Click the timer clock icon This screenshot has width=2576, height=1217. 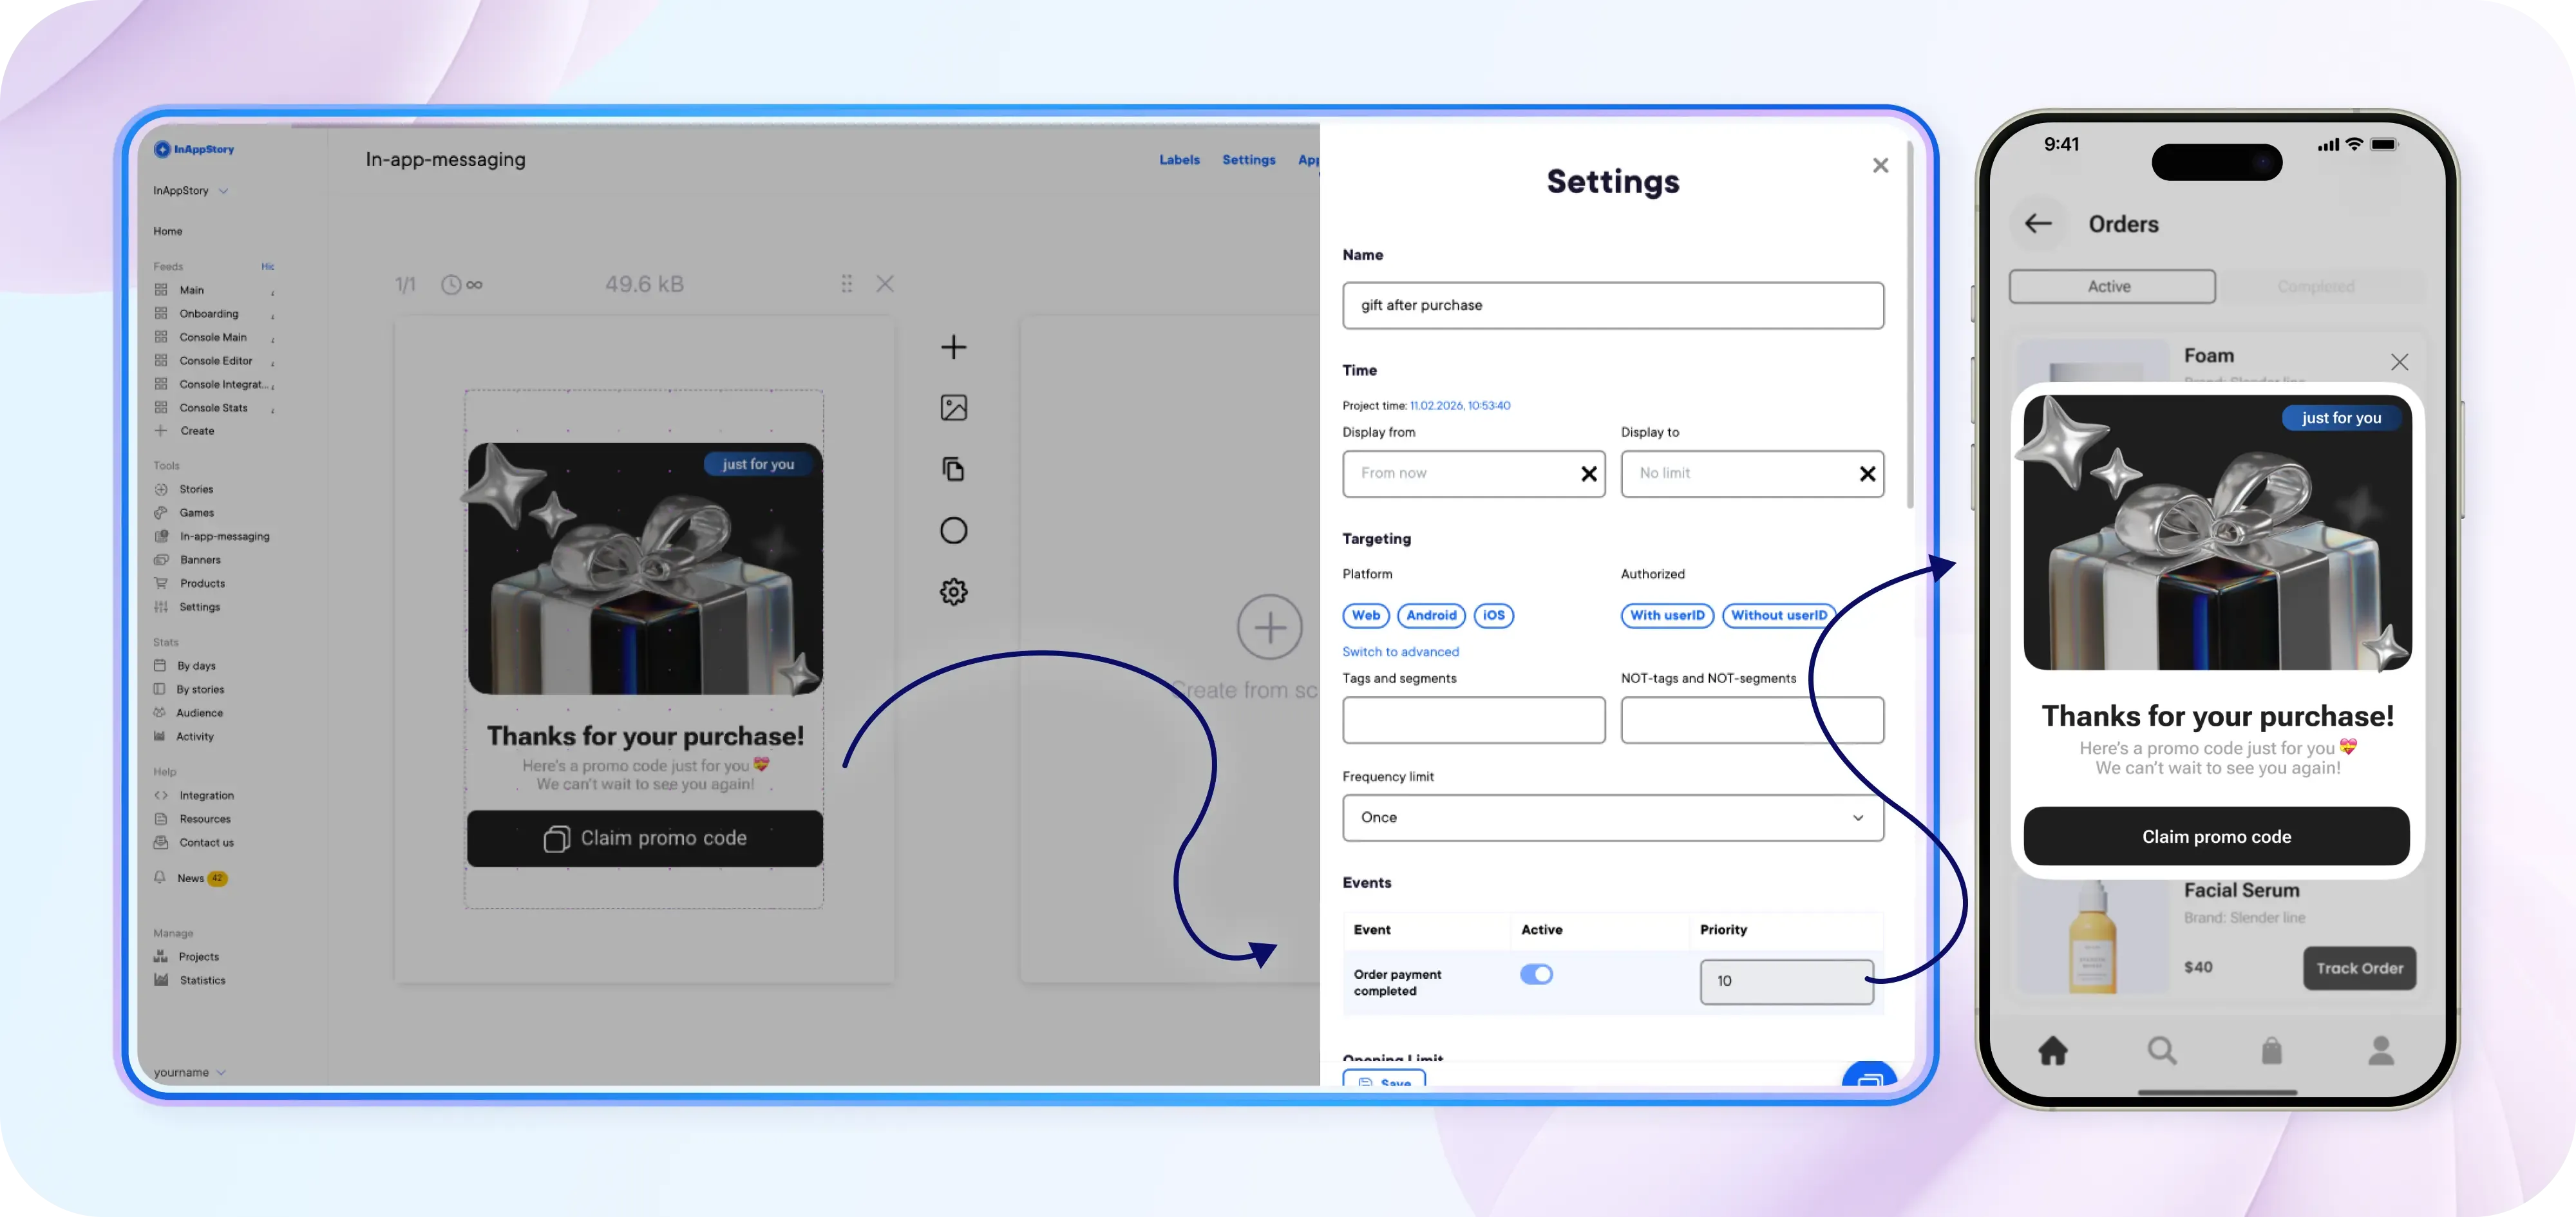(451, 285)
